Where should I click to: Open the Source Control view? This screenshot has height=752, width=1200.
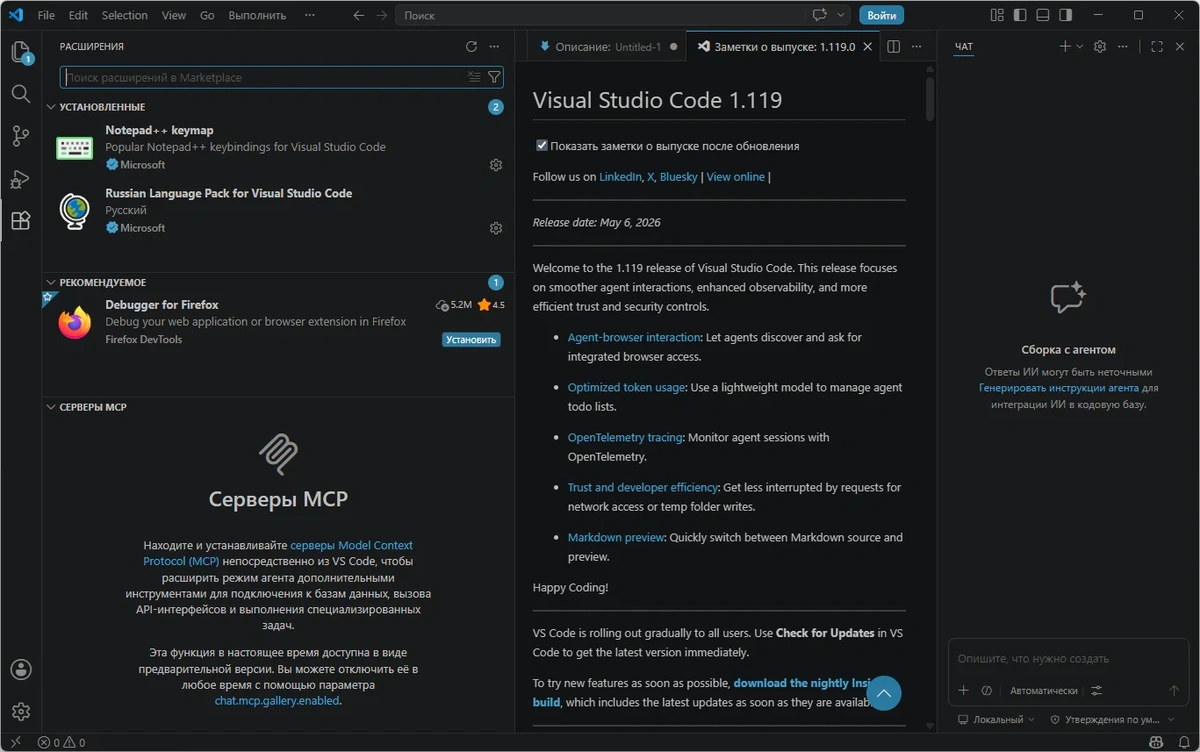[20, 136]
